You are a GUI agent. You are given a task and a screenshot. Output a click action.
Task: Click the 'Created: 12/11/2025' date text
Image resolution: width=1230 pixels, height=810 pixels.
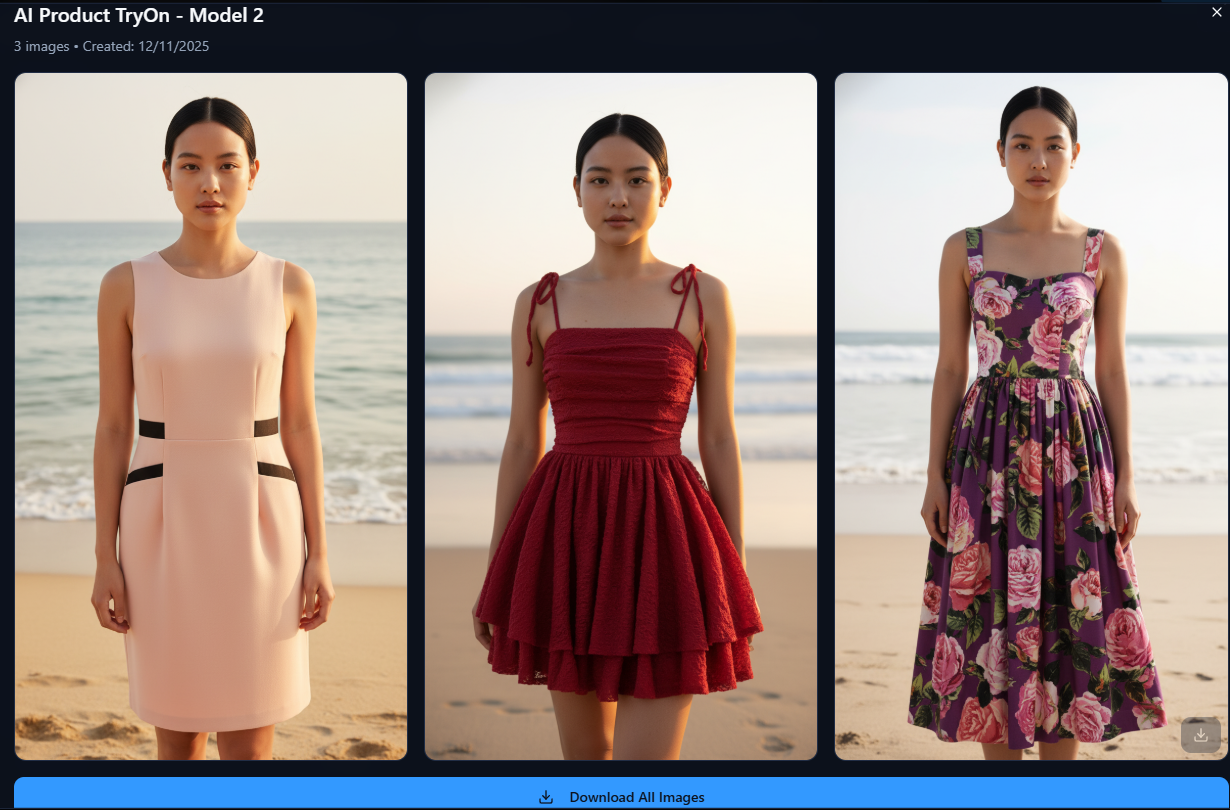148,46
